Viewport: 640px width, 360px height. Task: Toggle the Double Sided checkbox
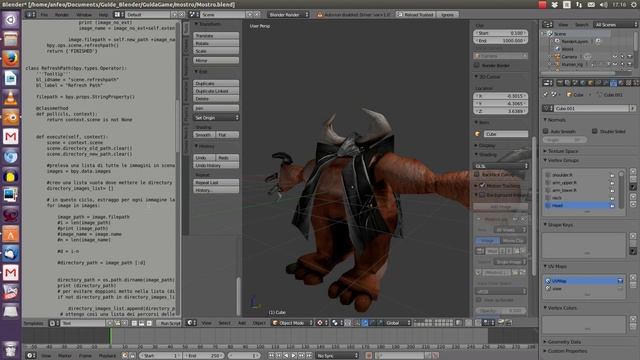pos(595,131)
